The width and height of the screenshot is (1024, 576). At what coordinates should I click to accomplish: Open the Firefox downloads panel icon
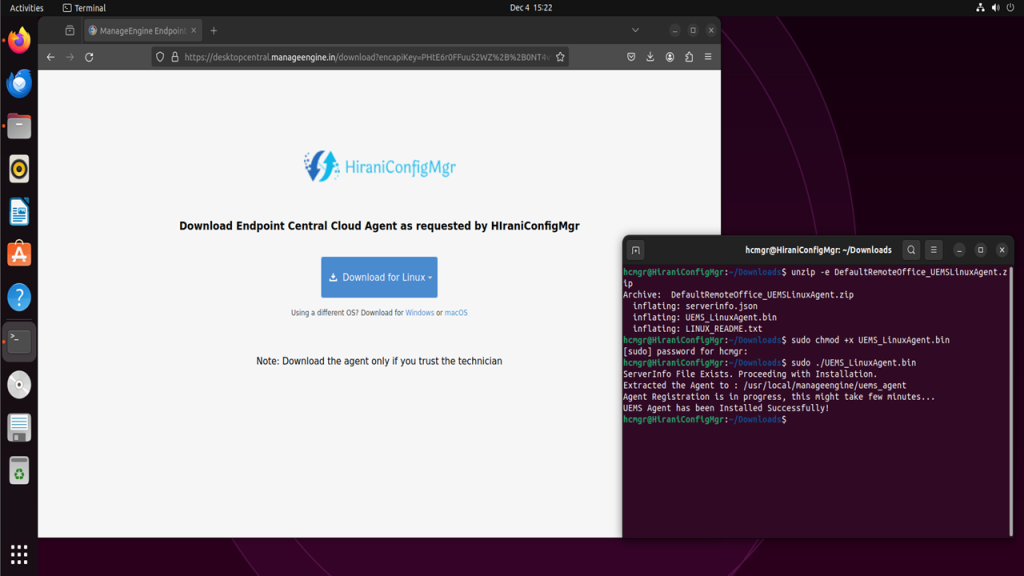pos(652,57)
